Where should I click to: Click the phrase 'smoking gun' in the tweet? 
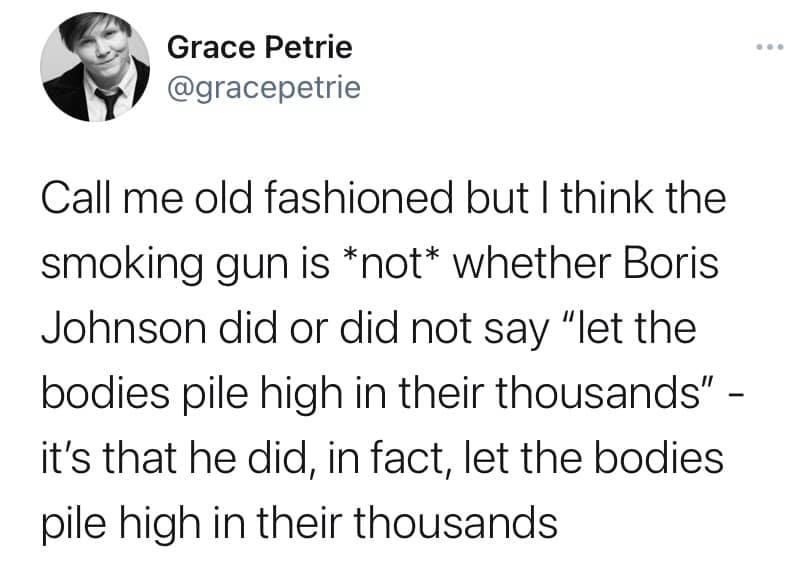click(164, 265)
